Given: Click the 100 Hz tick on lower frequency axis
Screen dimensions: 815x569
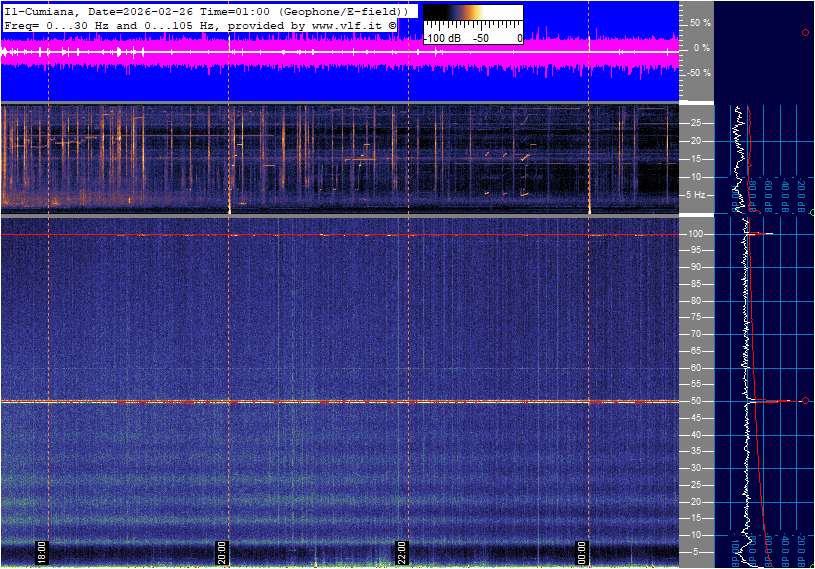Looking at the screenshot, I should click(695, 234).
